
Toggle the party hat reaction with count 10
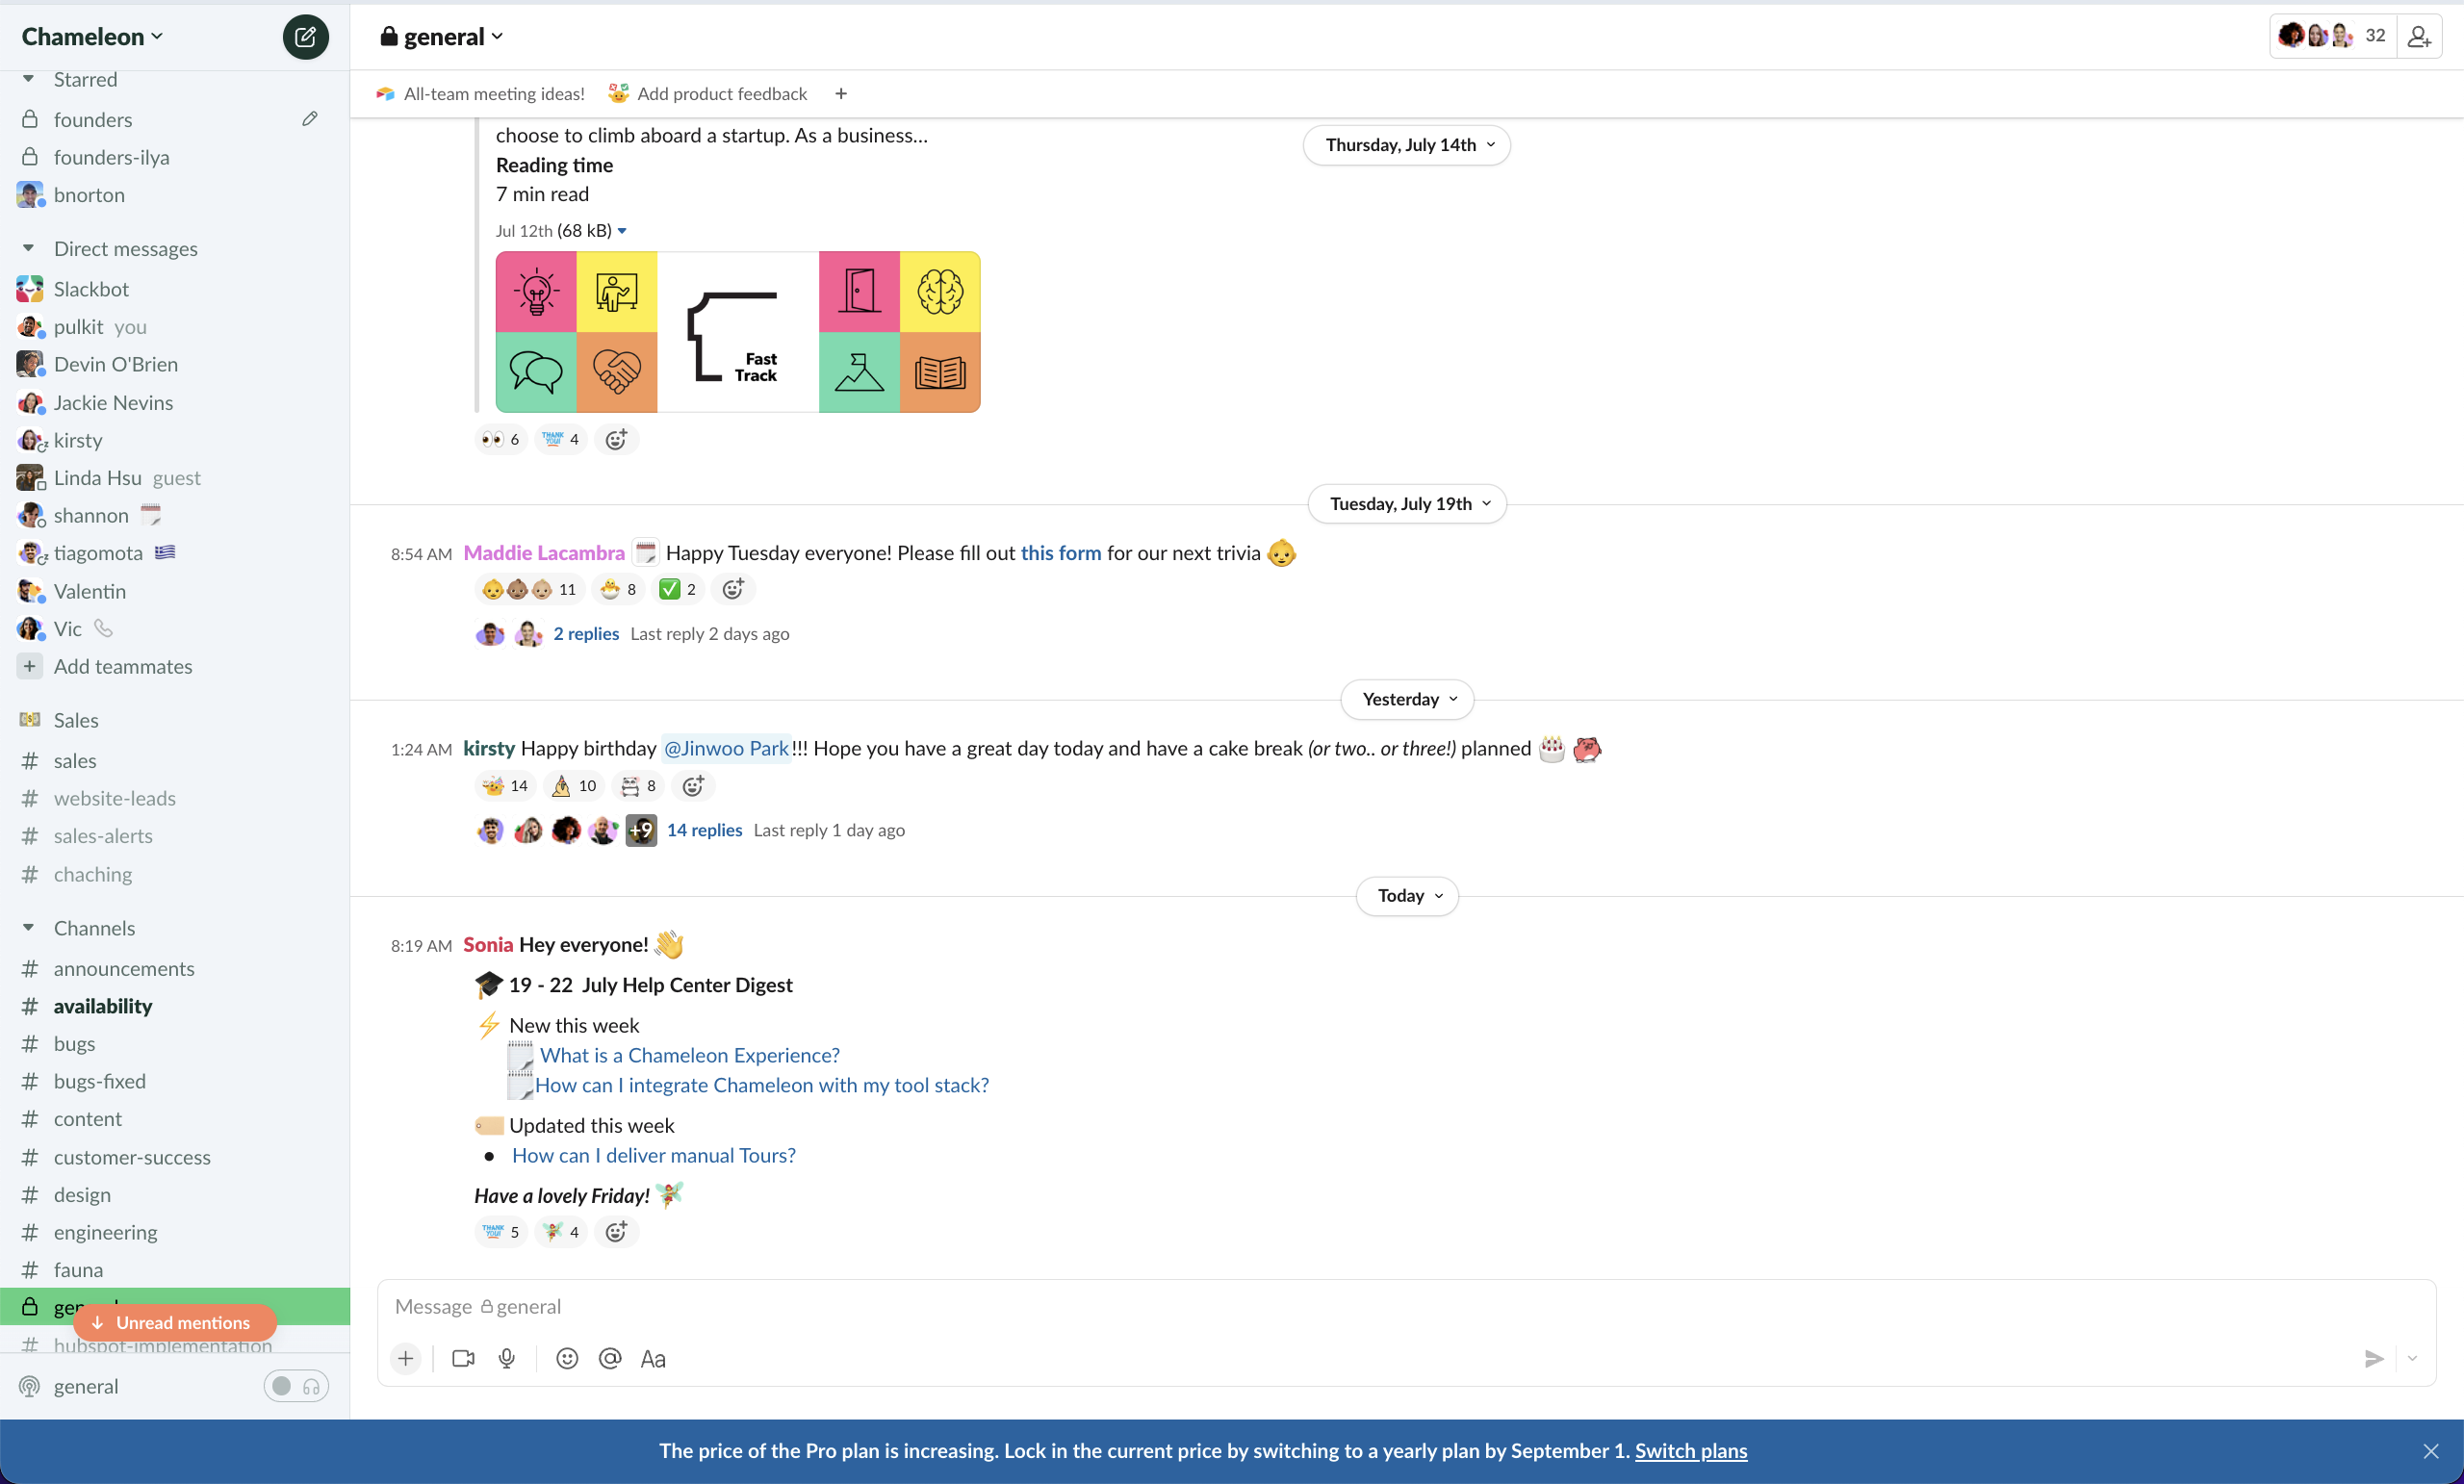[574, 786]
